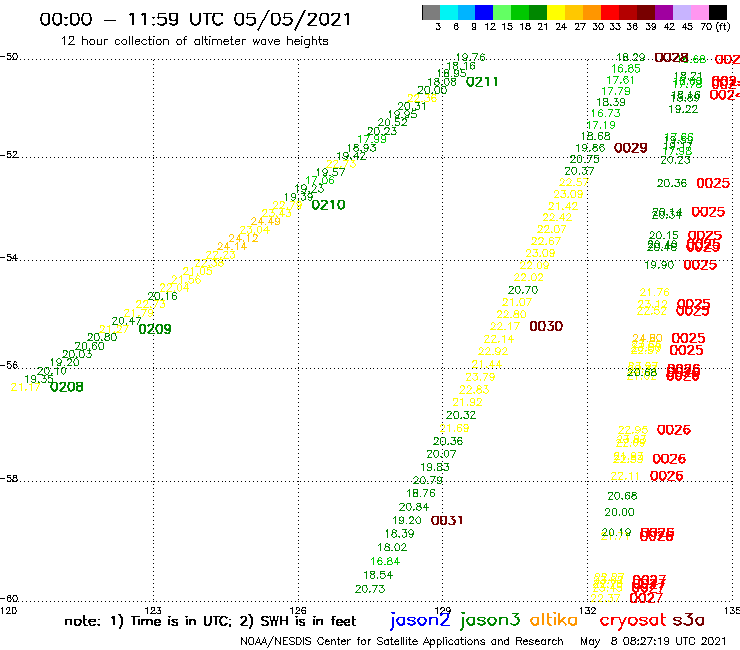The height and width of the screenshot is (650, 740).
Task: Click the pink swatch in the color scale
Action: coord(699,12)
